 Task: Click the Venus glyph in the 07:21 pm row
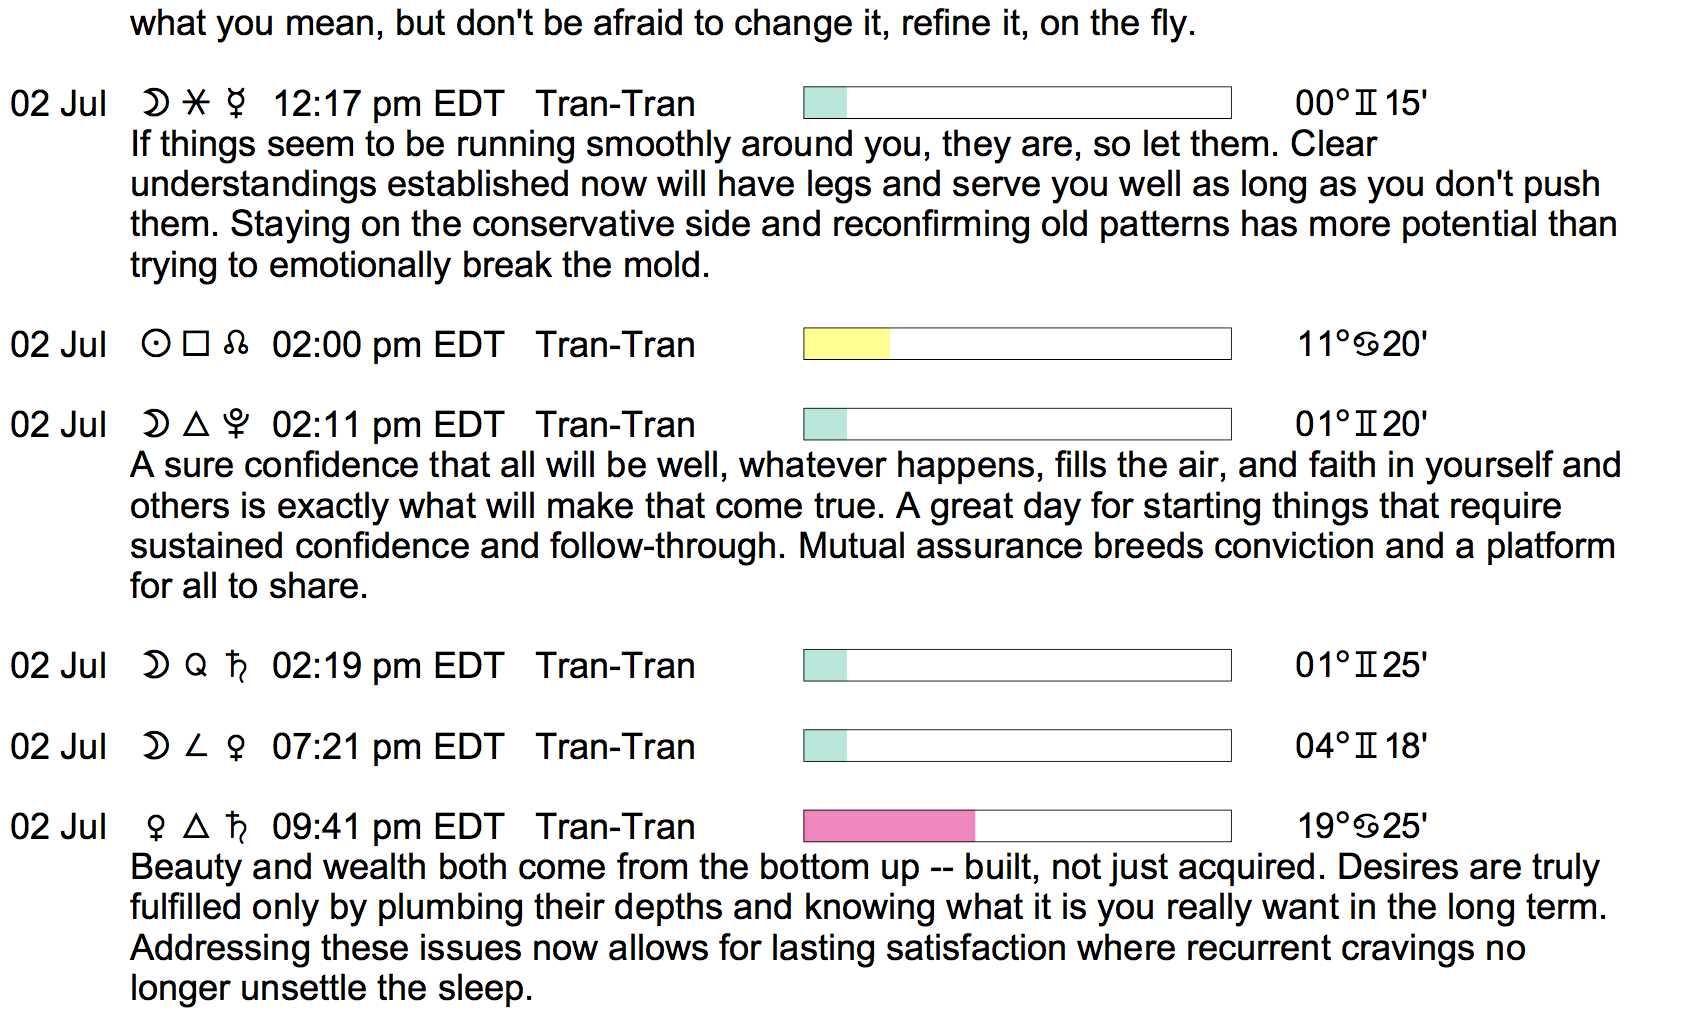[x=236, y=747]
